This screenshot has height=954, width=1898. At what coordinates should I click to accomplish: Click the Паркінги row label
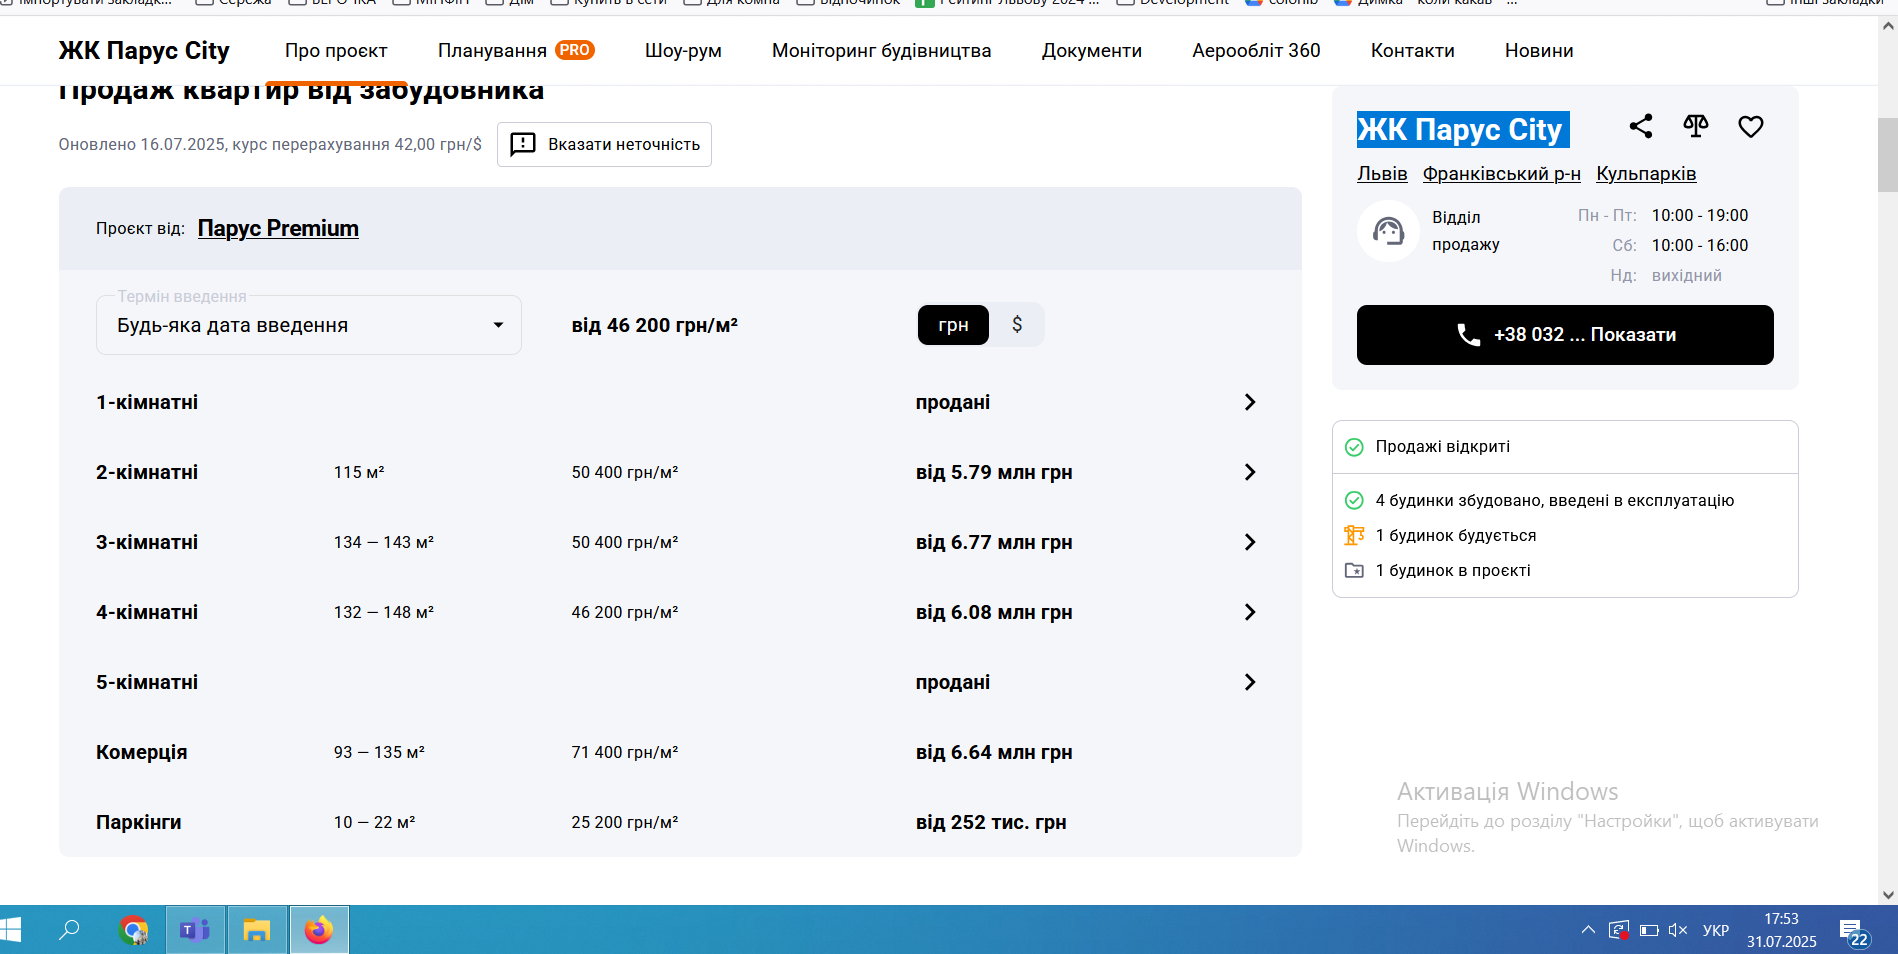pyautogui.click(x=139, y=822)
